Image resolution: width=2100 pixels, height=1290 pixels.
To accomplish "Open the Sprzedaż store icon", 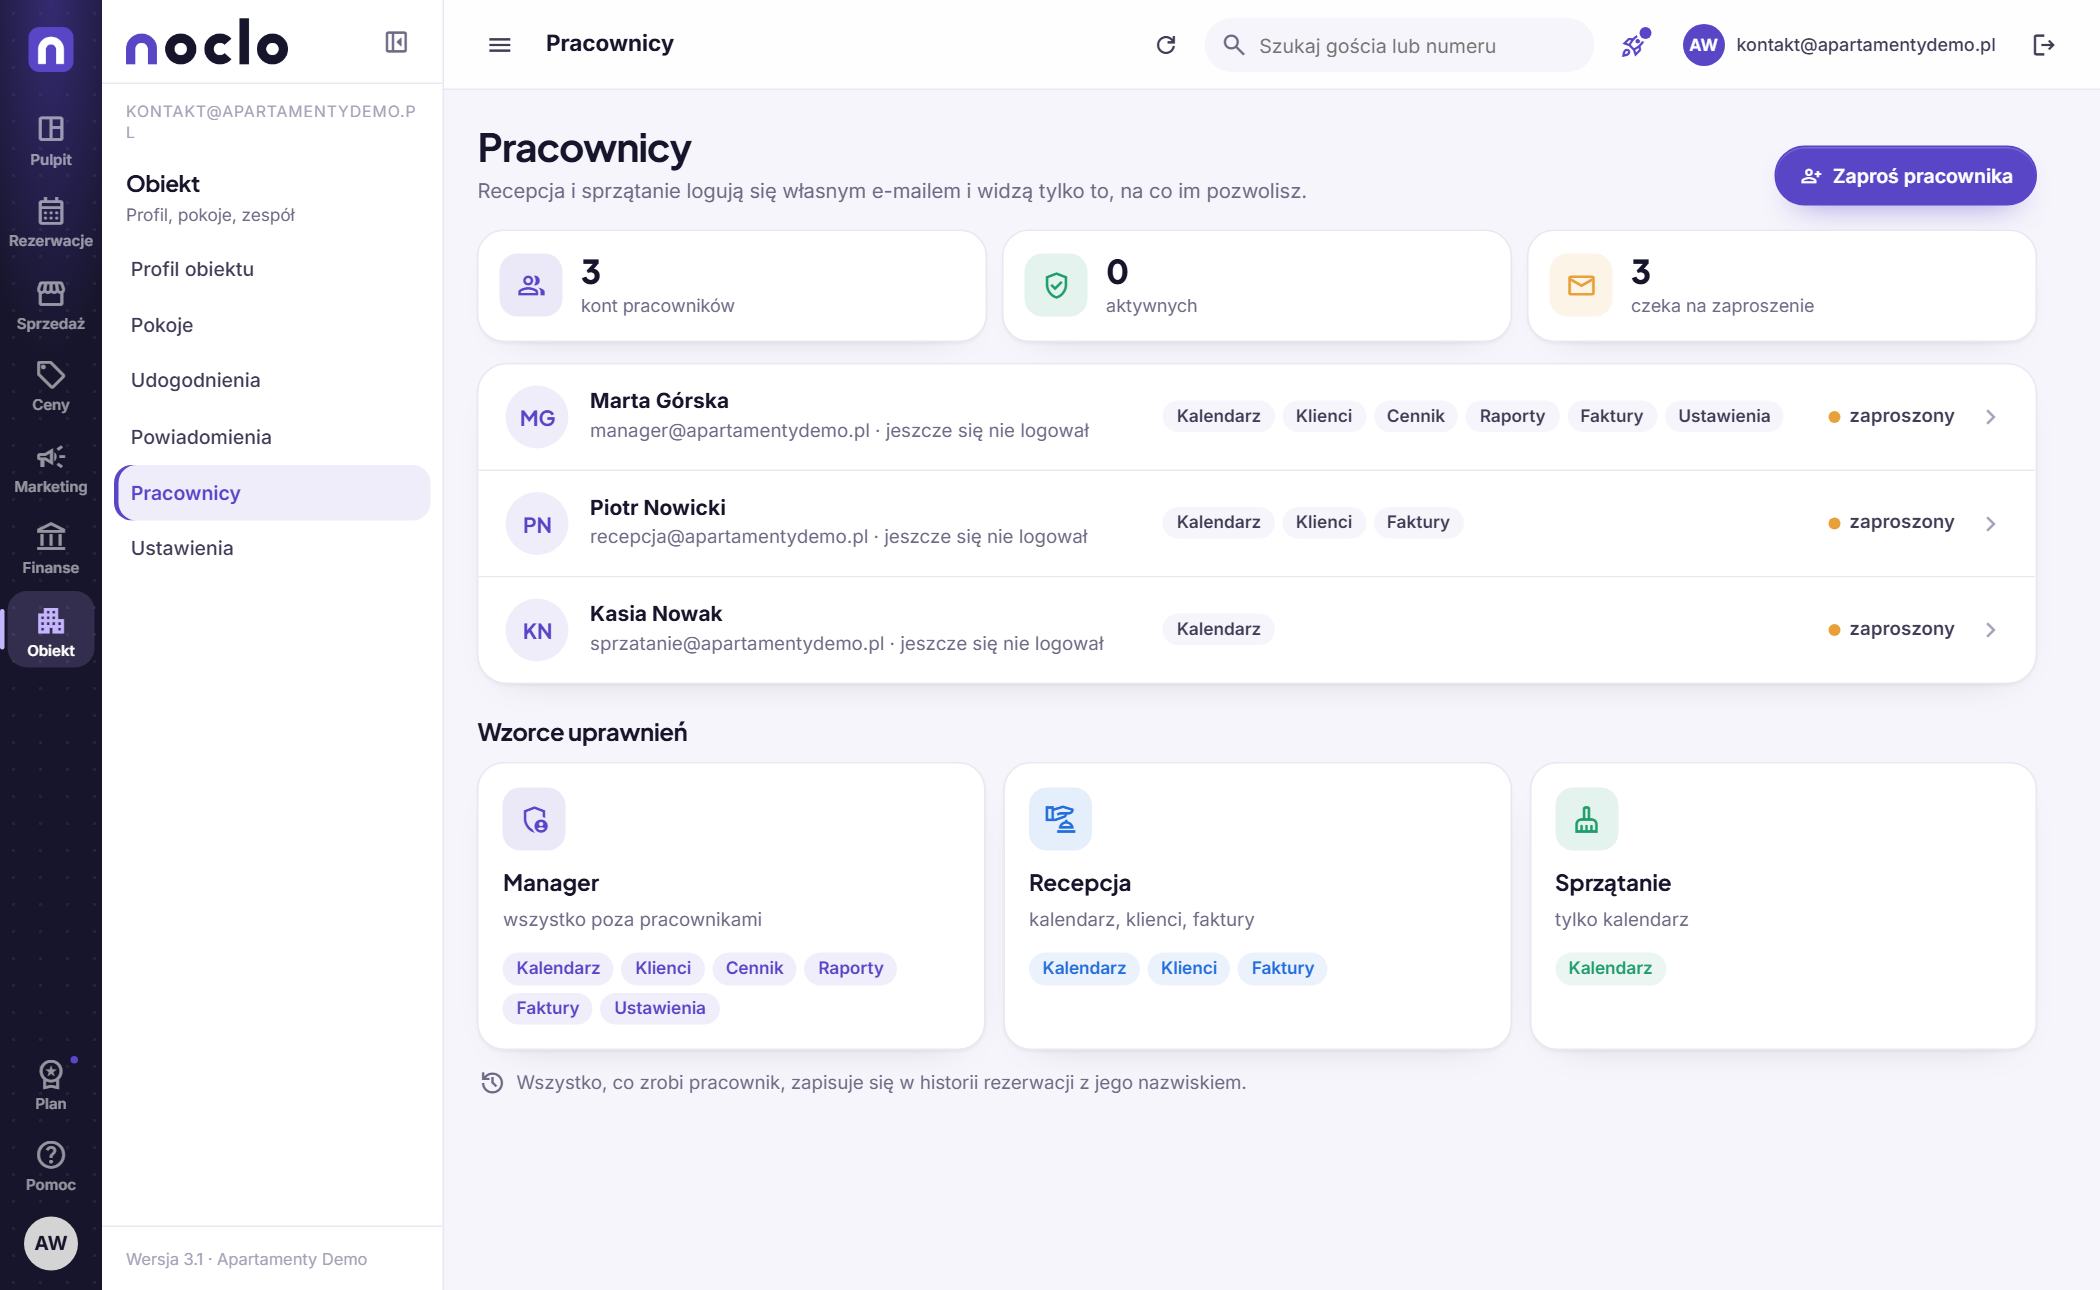I will [x=50, y=293].
